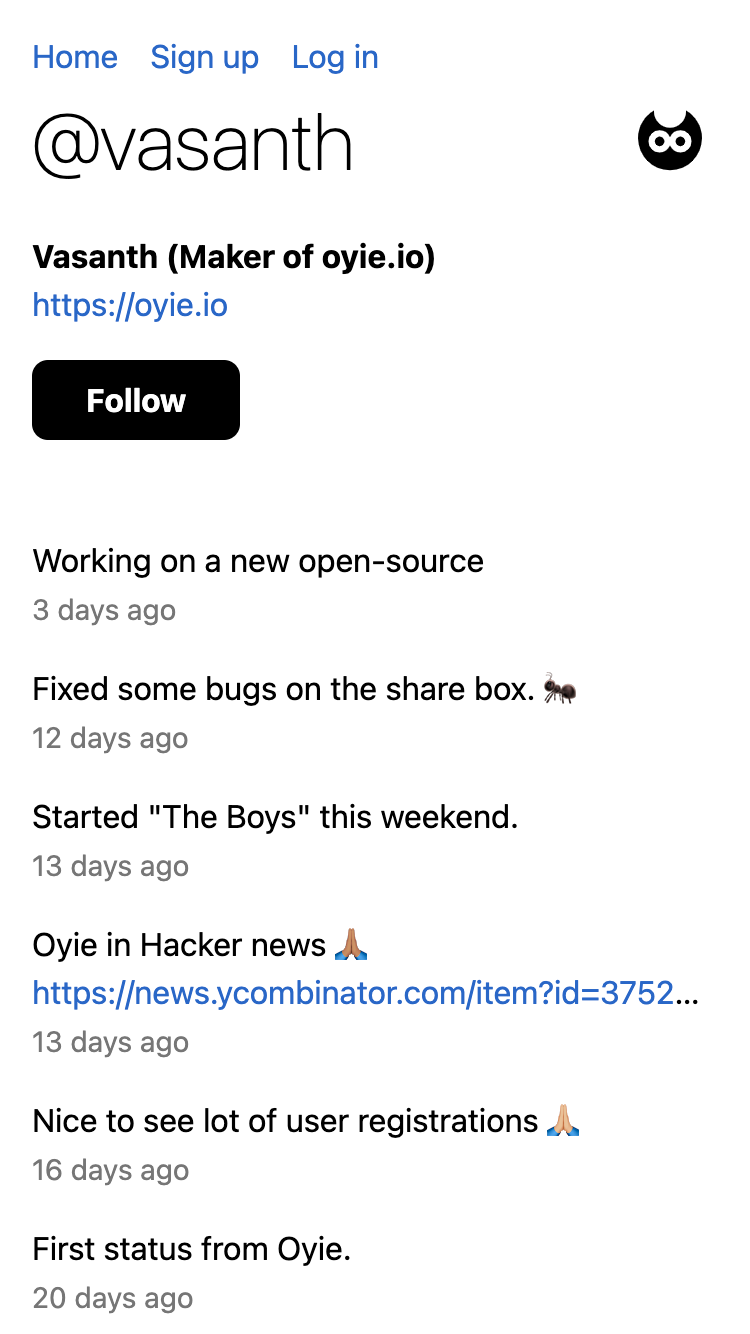Viewport: 750px width, 1334px height.
Task: Select the "Fixed some bugs on the share box" status
Action: click(x=284, y=689)
